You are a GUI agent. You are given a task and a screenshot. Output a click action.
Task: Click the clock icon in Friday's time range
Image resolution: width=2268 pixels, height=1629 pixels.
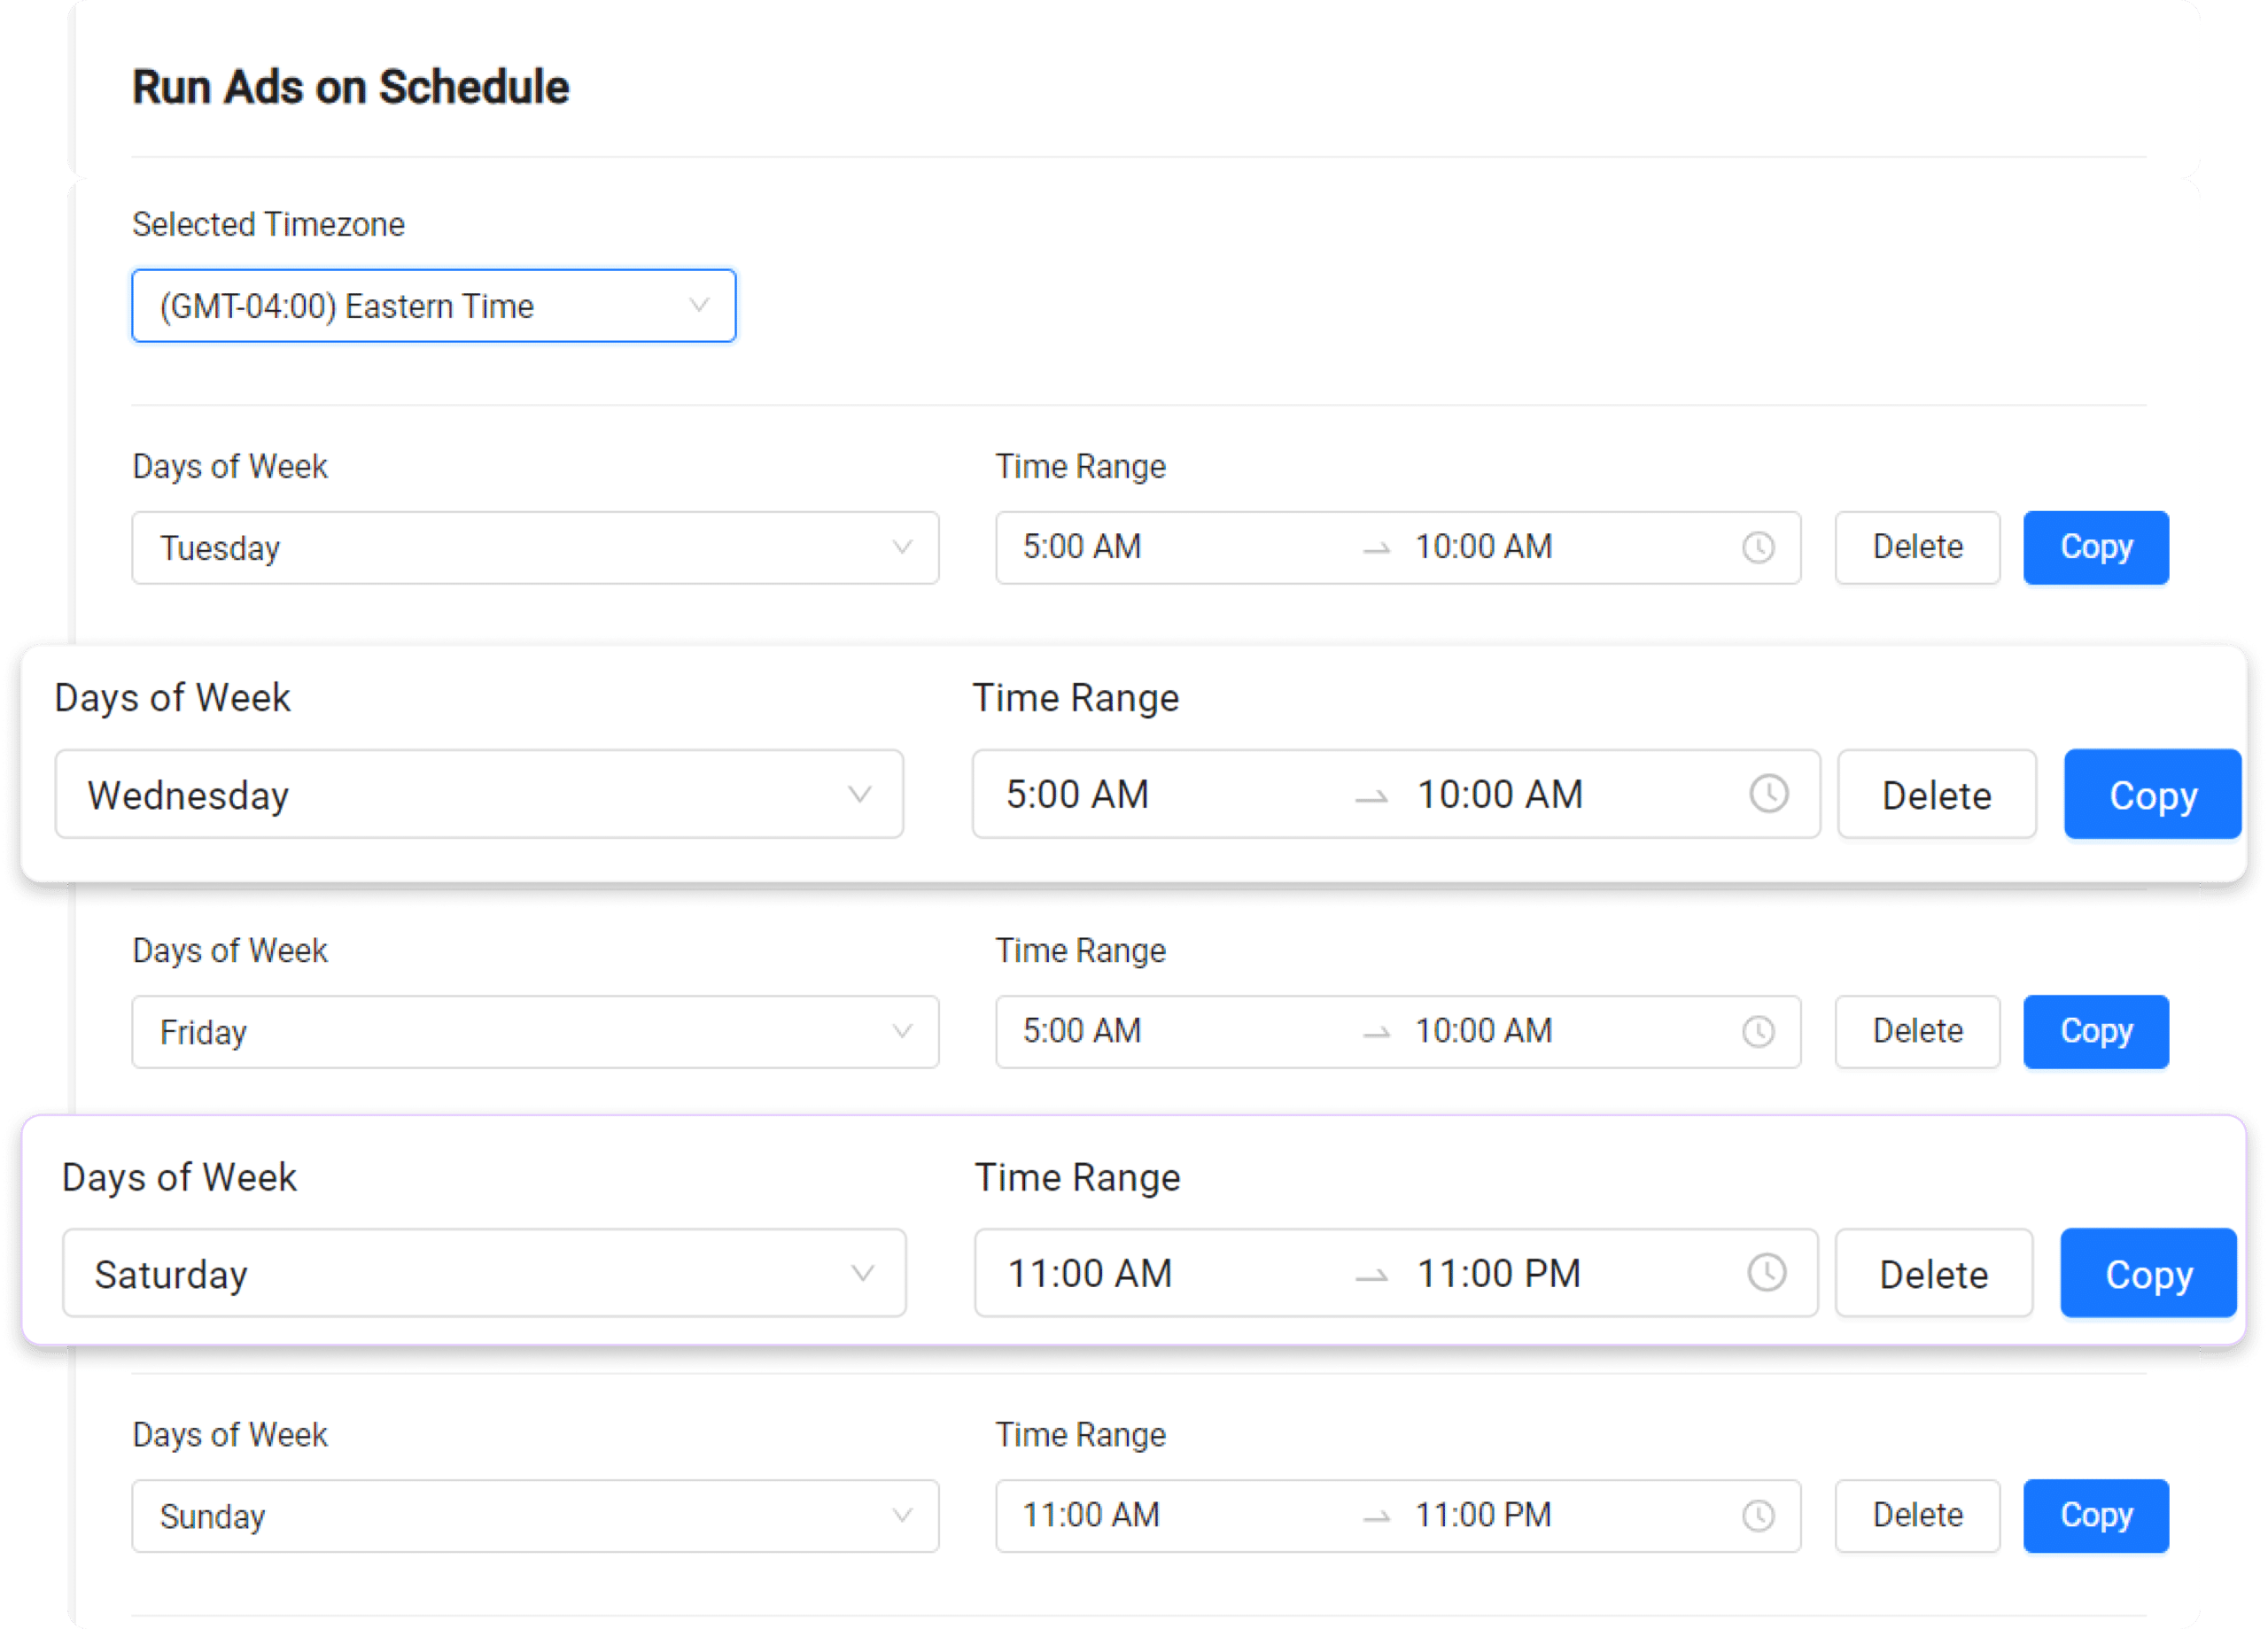(1758, 1032)
